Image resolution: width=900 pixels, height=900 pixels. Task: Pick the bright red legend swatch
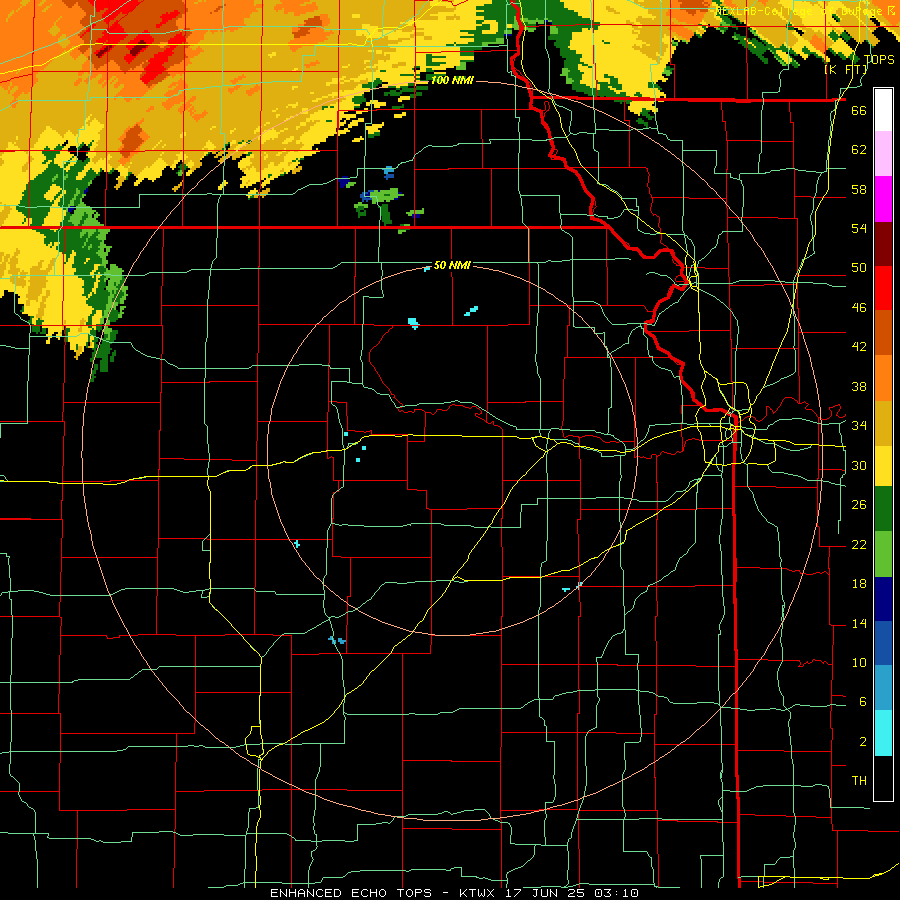(x=883, y=288)
